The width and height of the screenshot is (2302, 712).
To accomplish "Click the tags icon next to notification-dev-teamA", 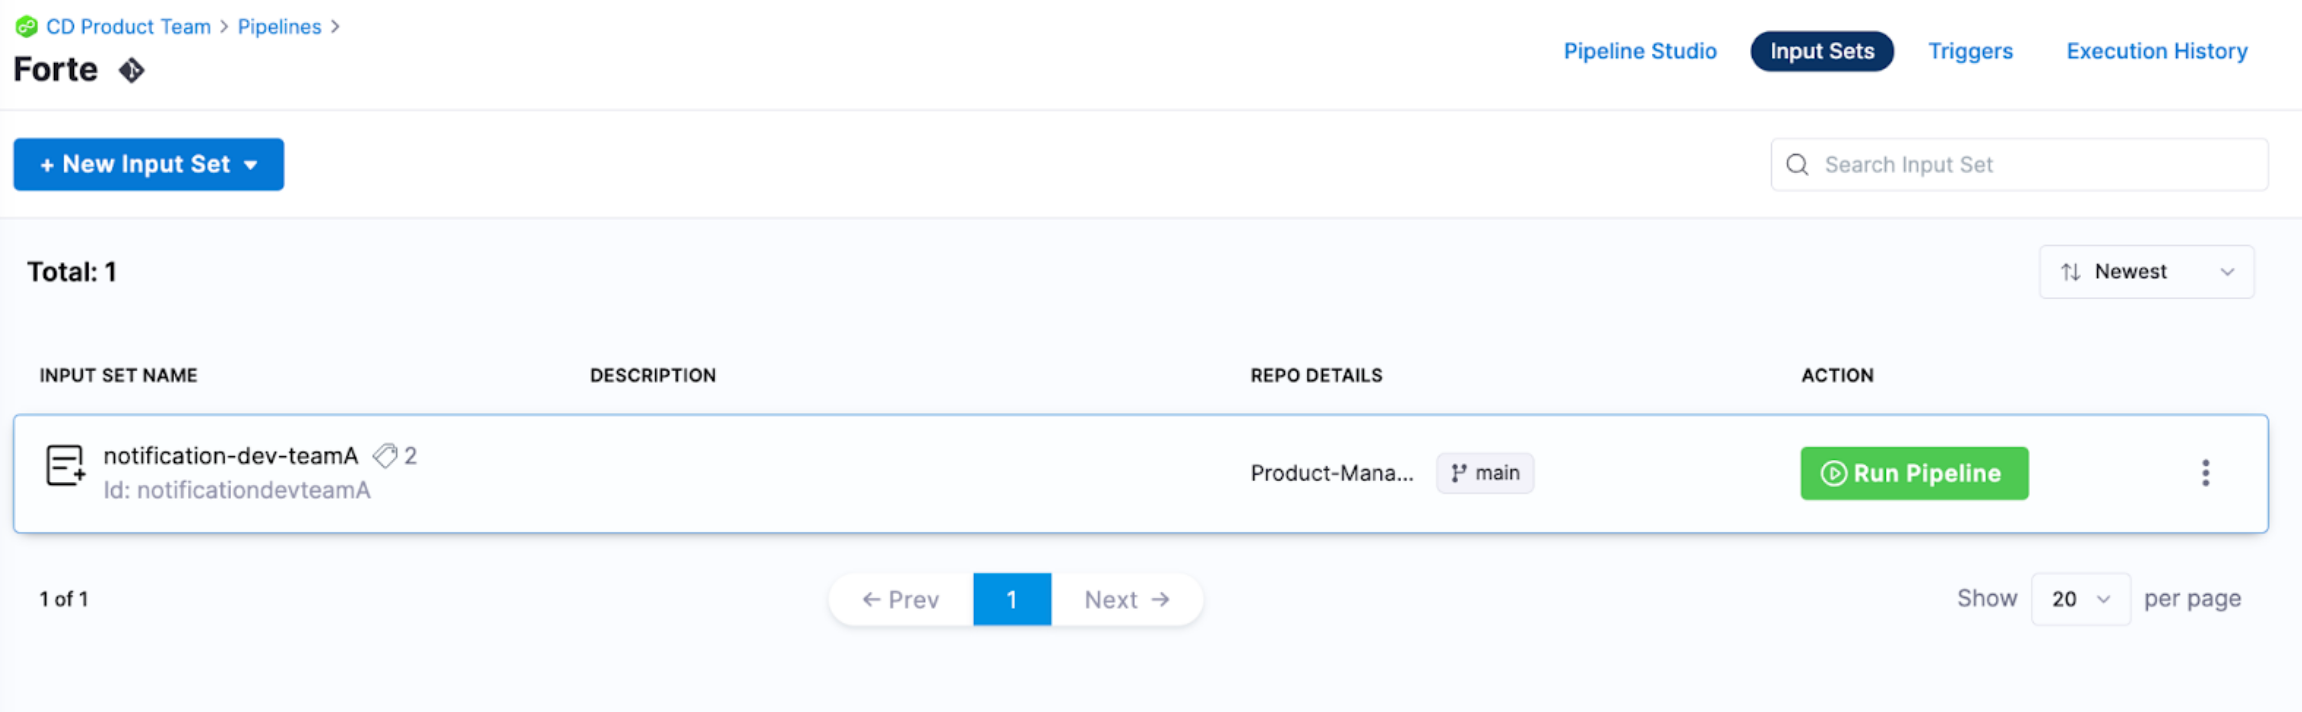I will 385,456.
